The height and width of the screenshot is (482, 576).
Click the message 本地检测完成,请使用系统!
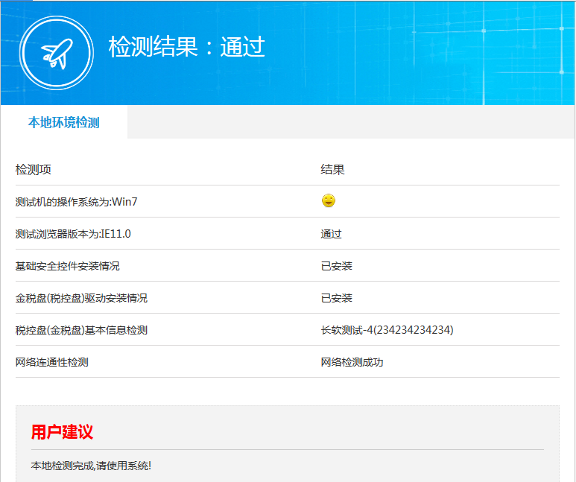[91, 465]
